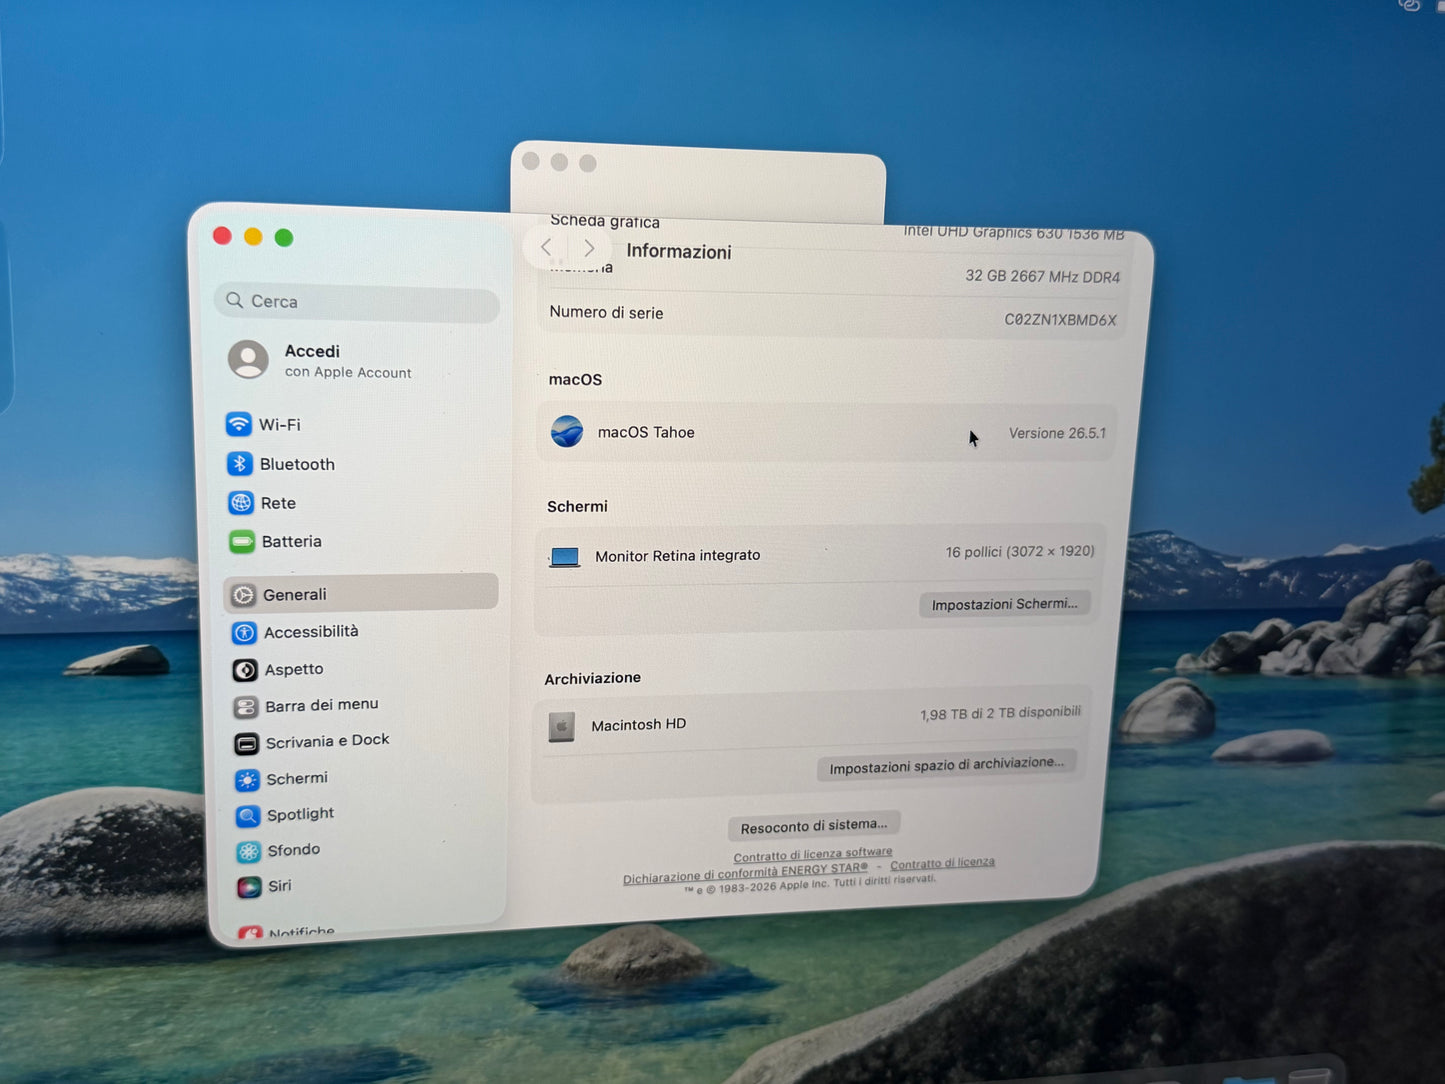Open Contratto di licenza software link
This screenshot has width=1445, height=1084.
point(813,855)
